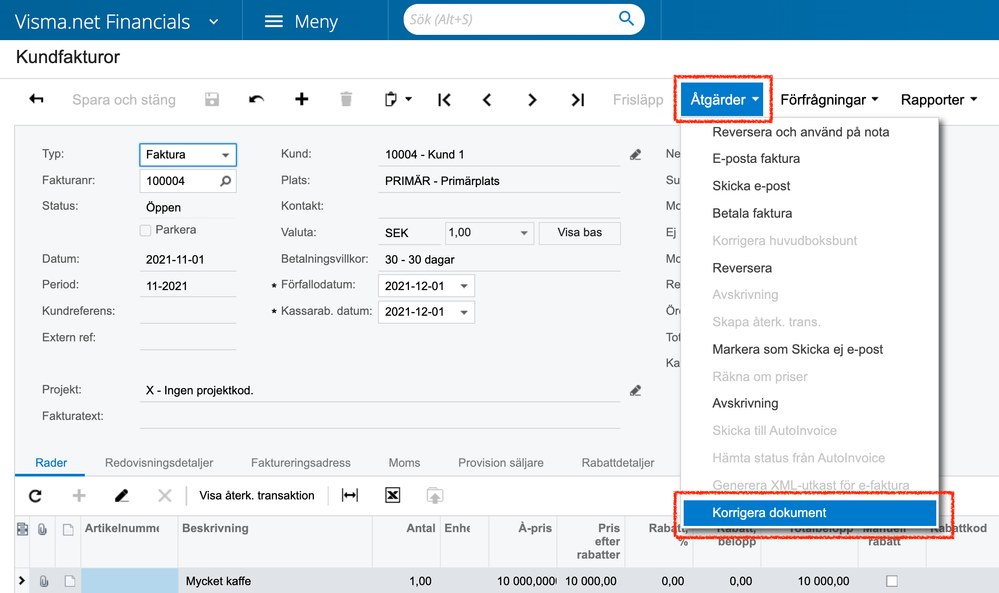Choose Skicka e-post menu item

pyautogui.click(x=751, y=186)
